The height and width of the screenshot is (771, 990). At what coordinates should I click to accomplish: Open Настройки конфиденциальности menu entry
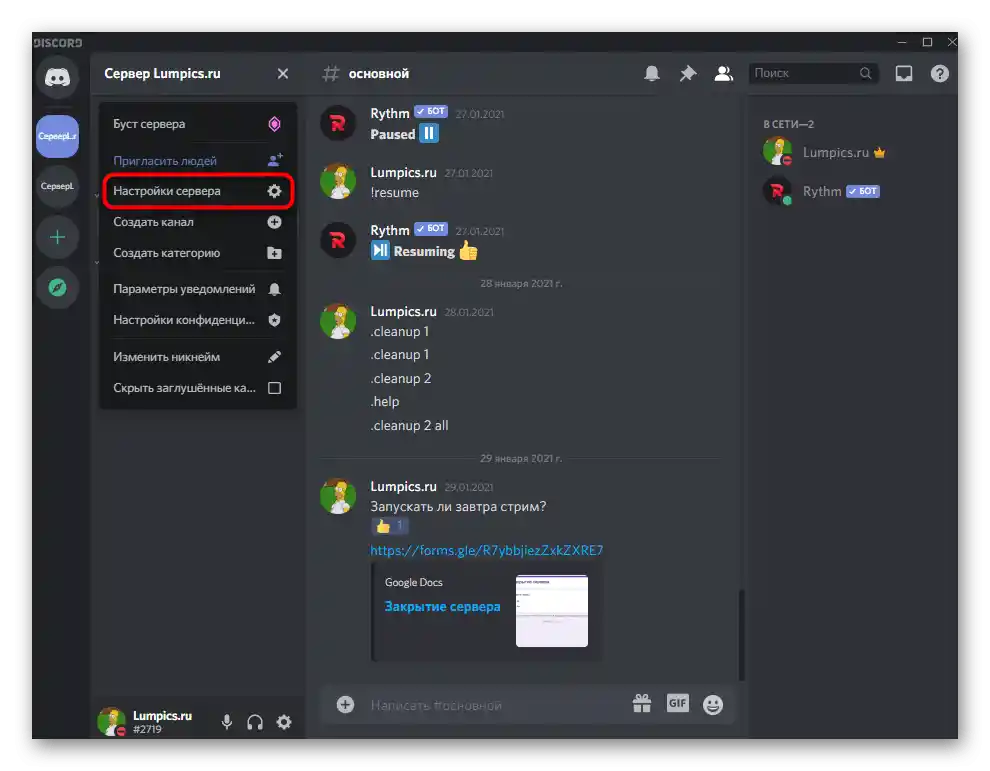click(197, 320)
